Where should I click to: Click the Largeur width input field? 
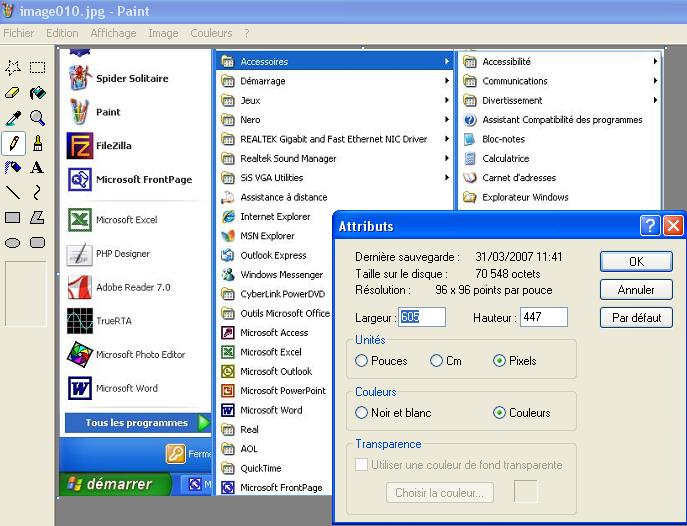point(422,317)
